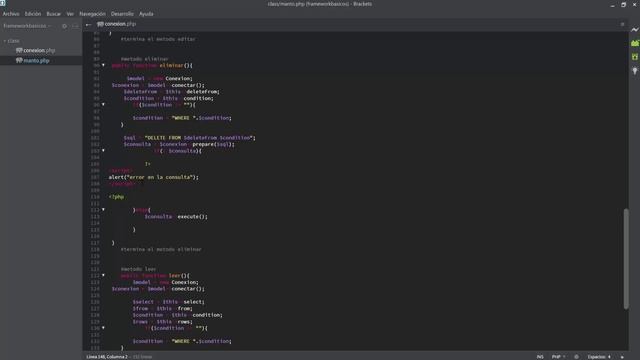The height and width of the screenshot is (360, 640).
Task: Click the vertical scrollbar thumb of the editor
Action: [626, 259]
